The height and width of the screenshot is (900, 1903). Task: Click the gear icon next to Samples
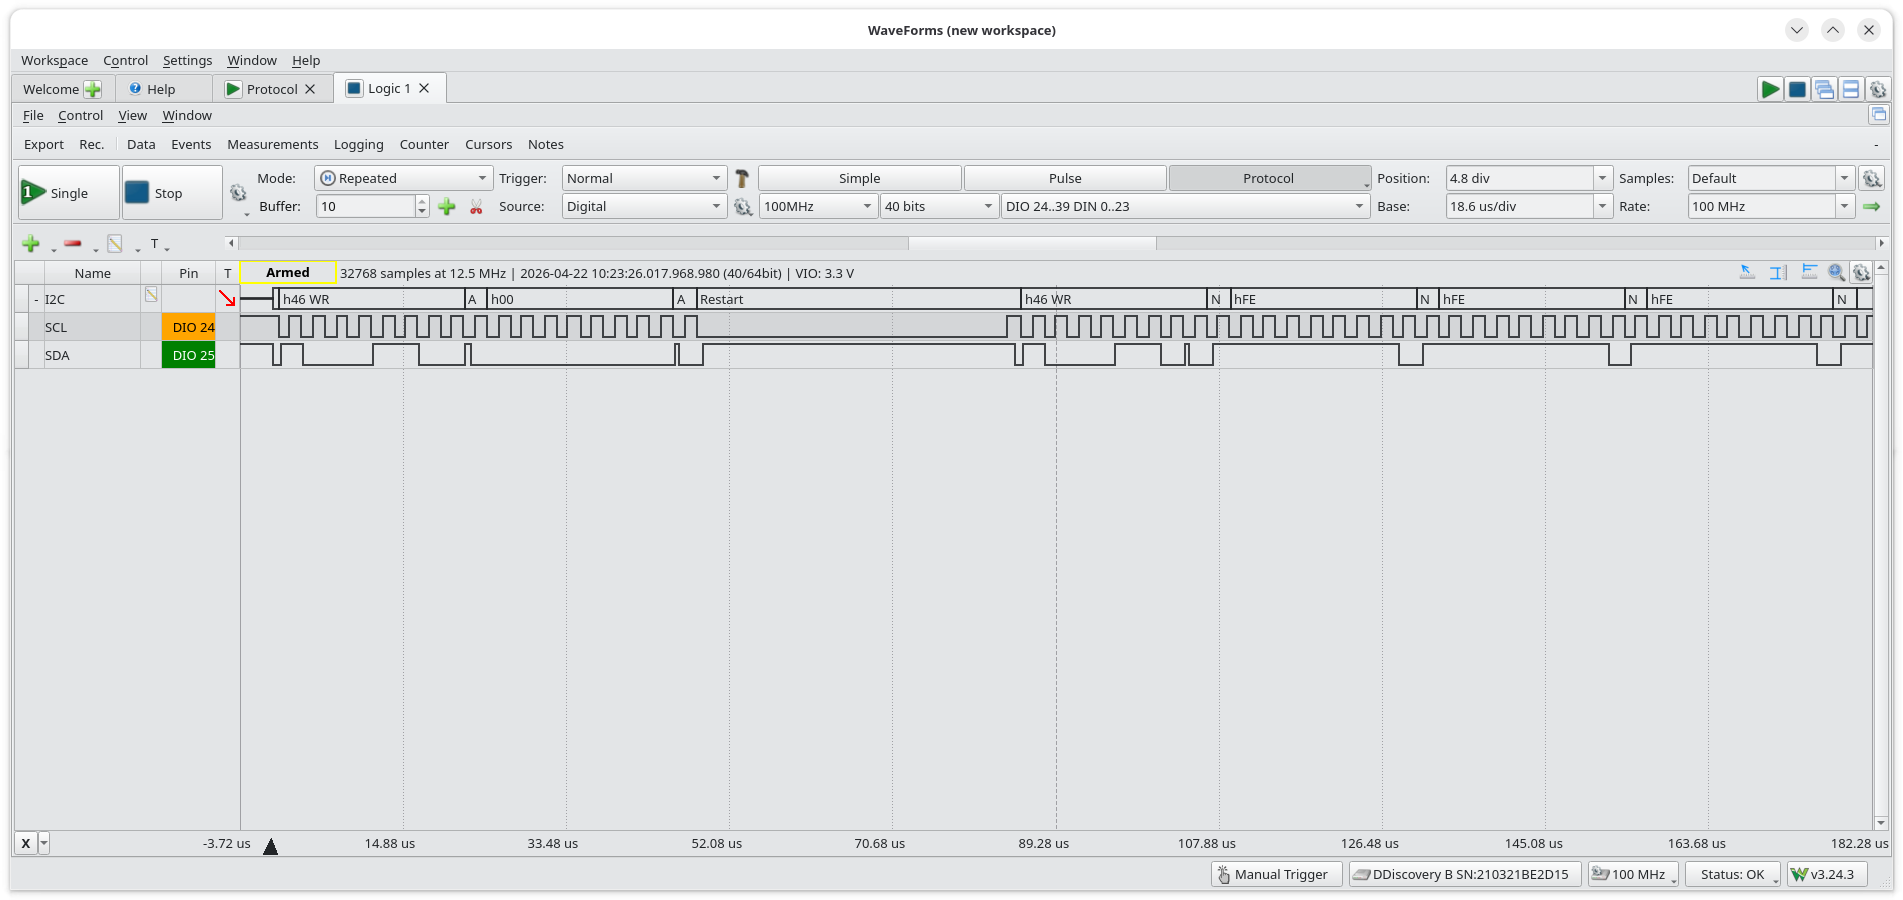click(x=1872, y=179)
